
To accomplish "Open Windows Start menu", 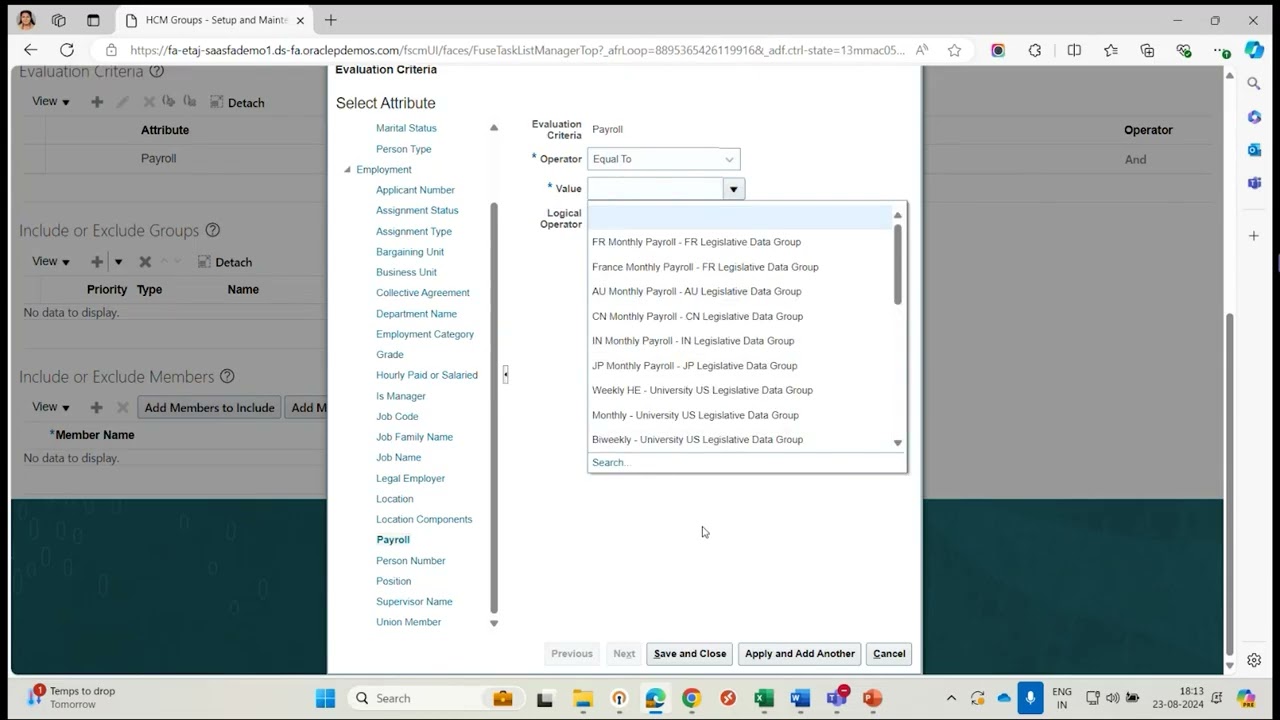I will 326,698.
